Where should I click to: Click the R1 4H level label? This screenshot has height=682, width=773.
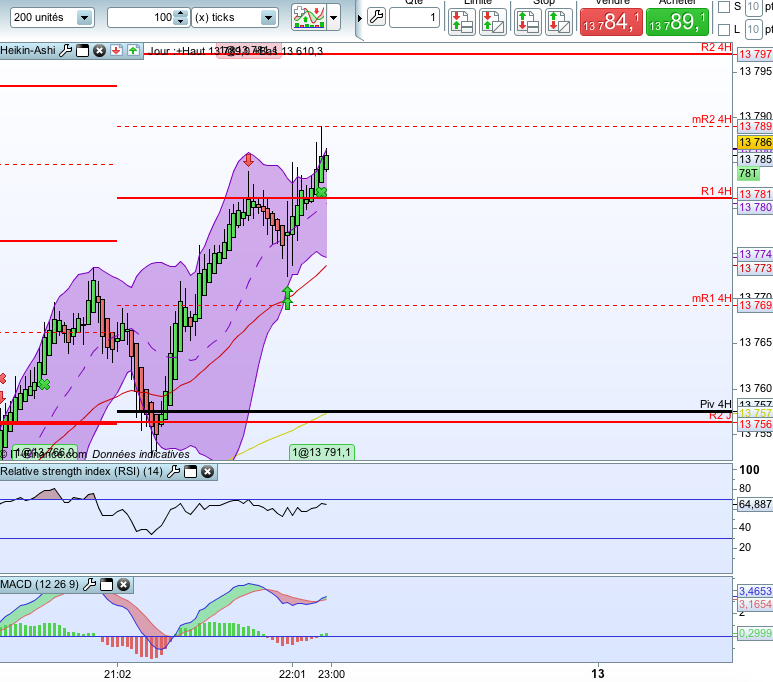(716, 191)
